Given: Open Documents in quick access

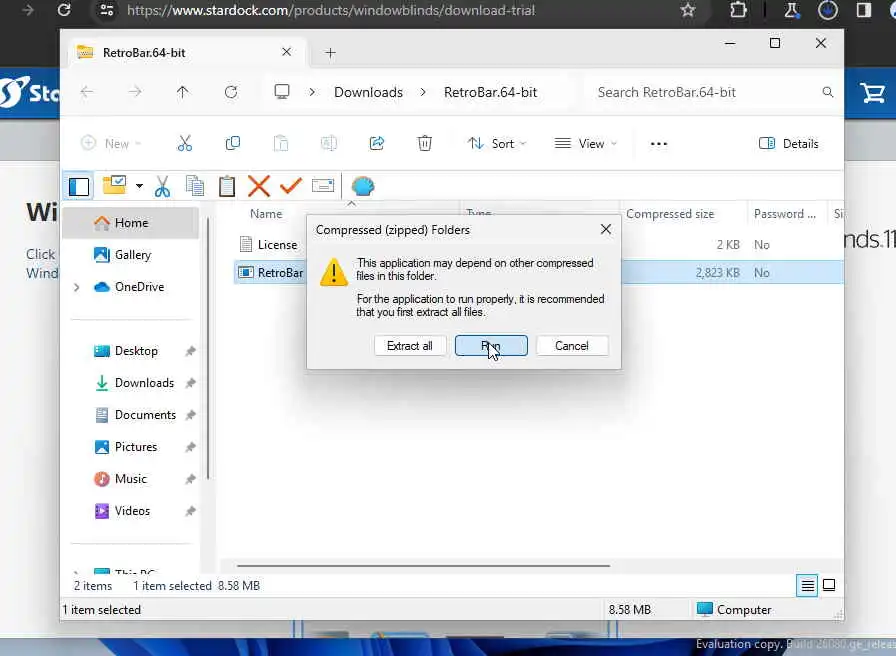Looking at the screenshot, I should pos(131,415).
